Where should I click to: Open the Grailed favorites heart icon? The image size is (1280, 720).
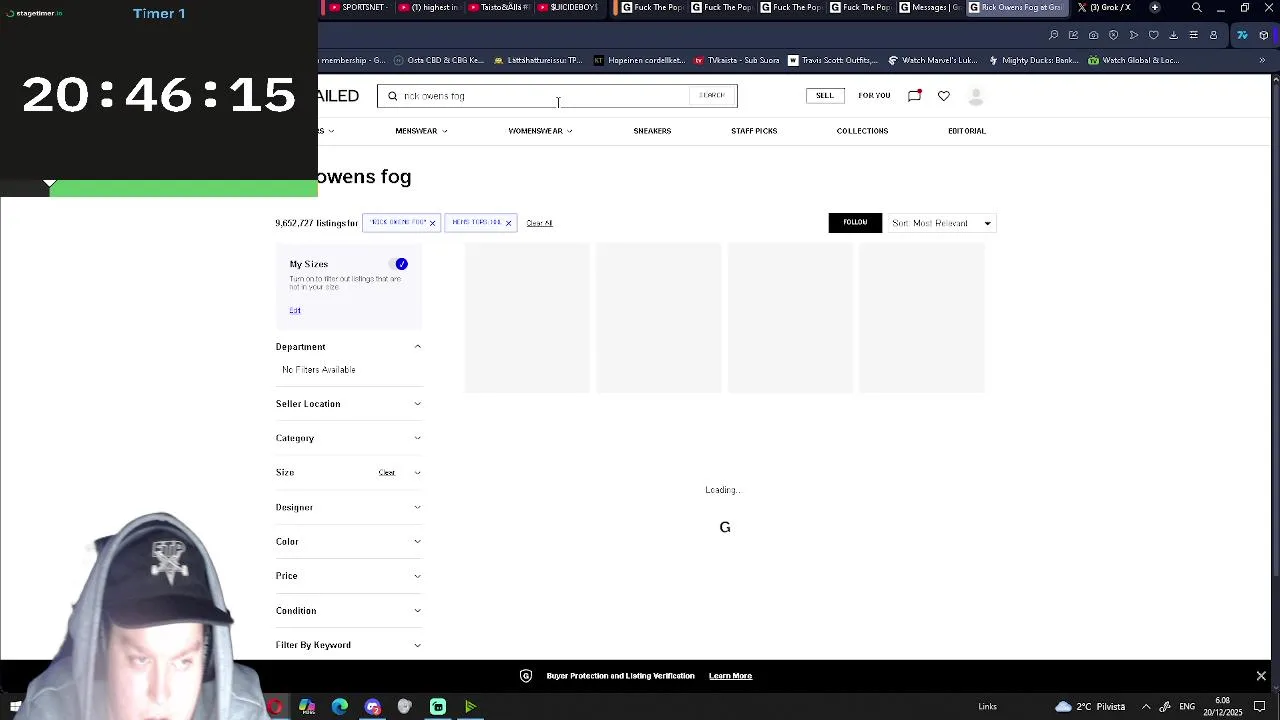(x=943, y=95)
